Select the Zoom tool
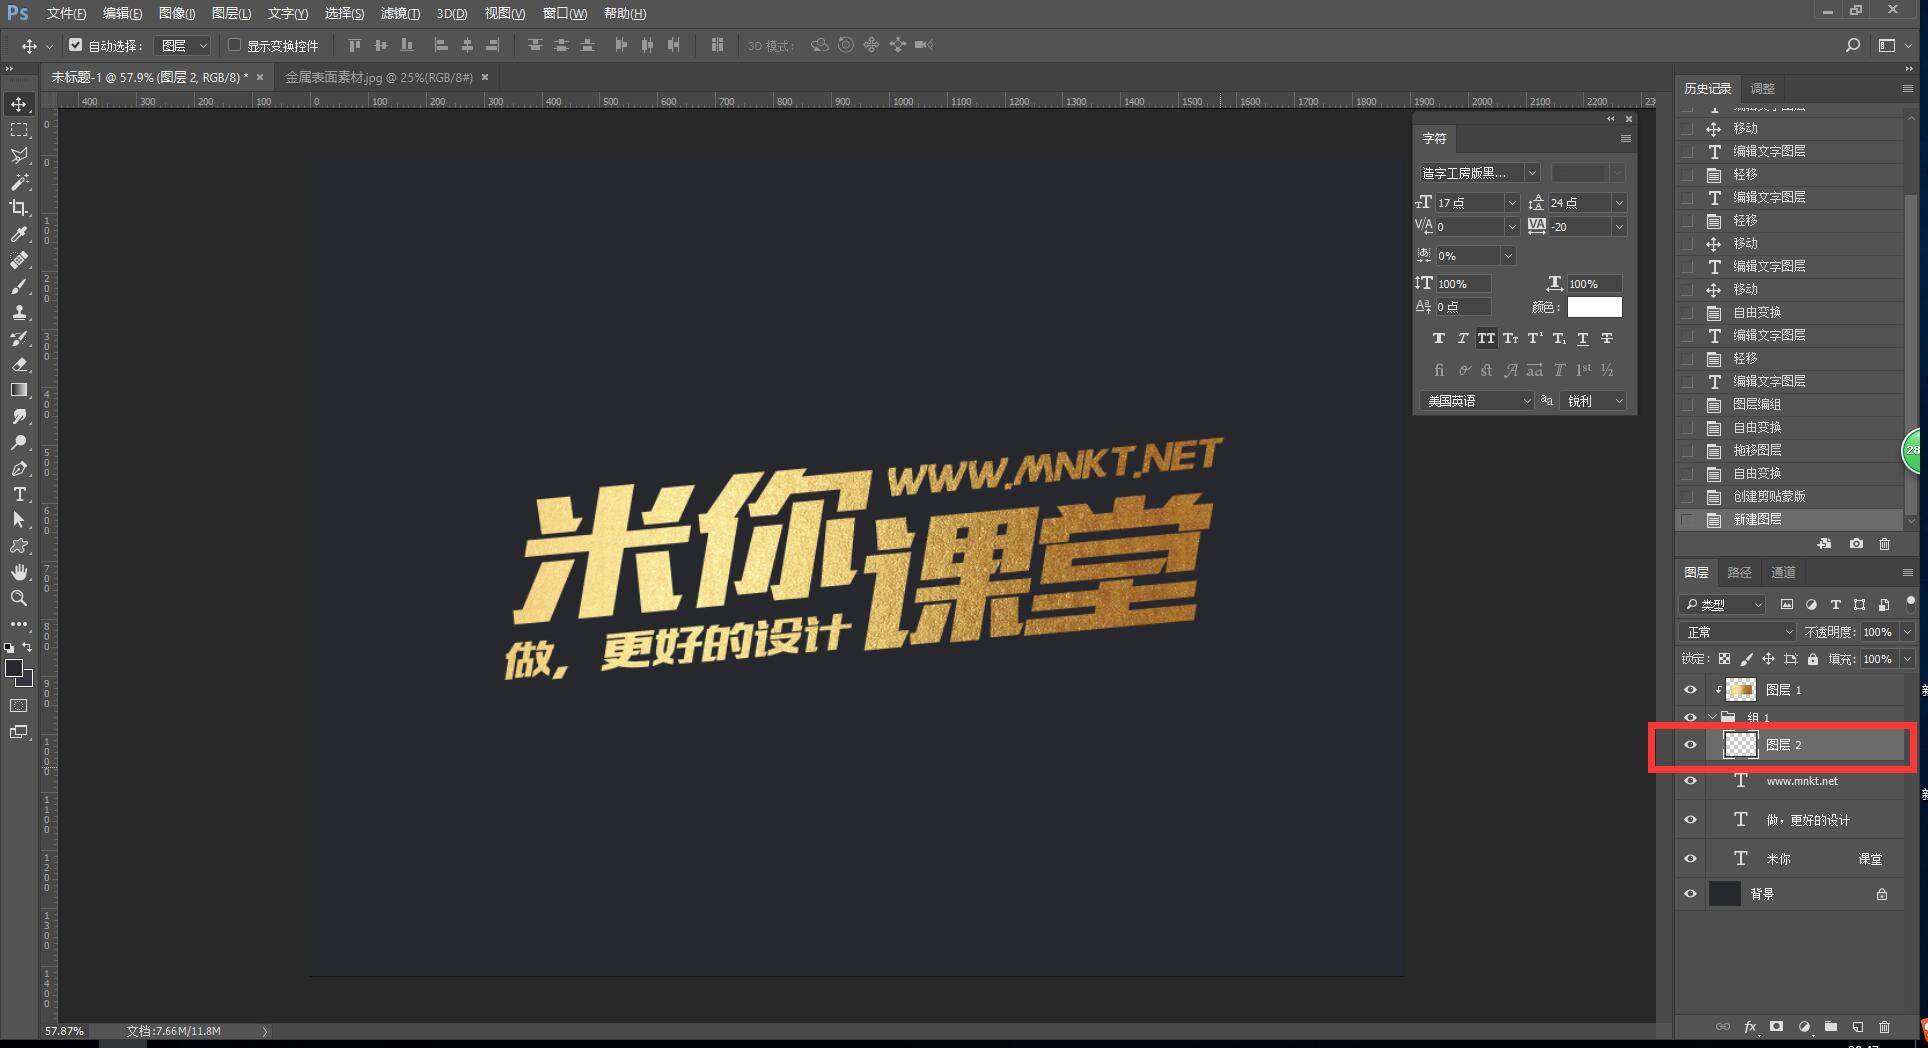Screen dimensions: 1928x1048 pos(19,598)
